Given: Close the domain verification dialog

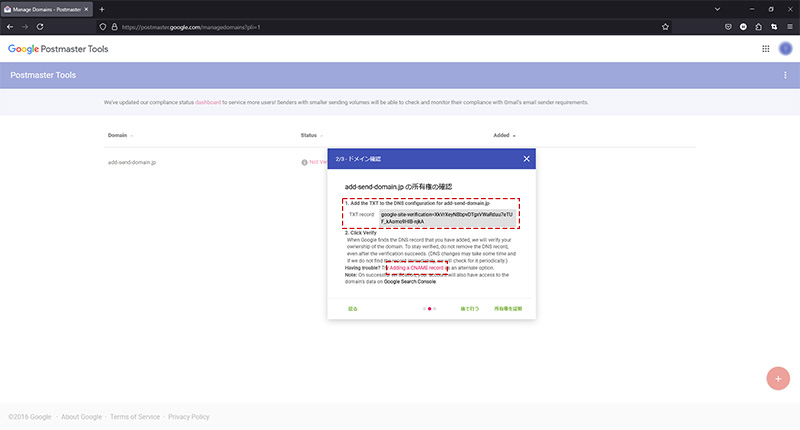Looking at the screenshot, I should pyautogui.click(x=526, y=159).
